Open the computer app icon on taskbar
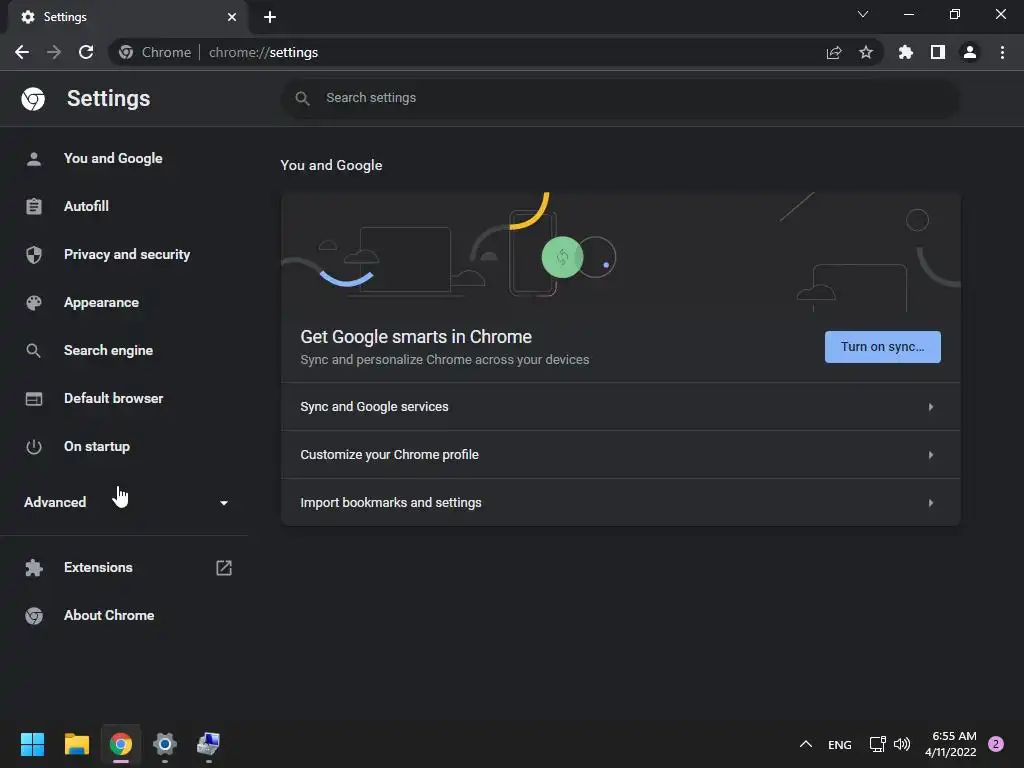The width and height of the screenshot is (1024, 768). coord(209,744)
